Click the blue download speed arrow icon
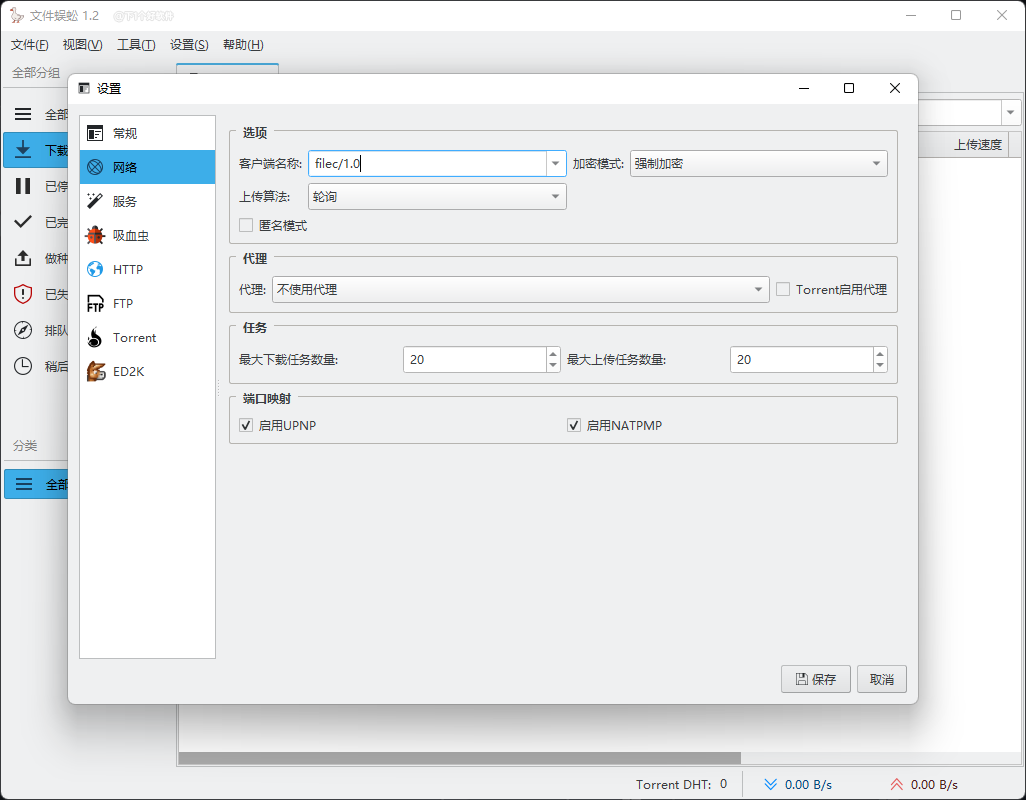1026x800 pixels. coord(771,784)
